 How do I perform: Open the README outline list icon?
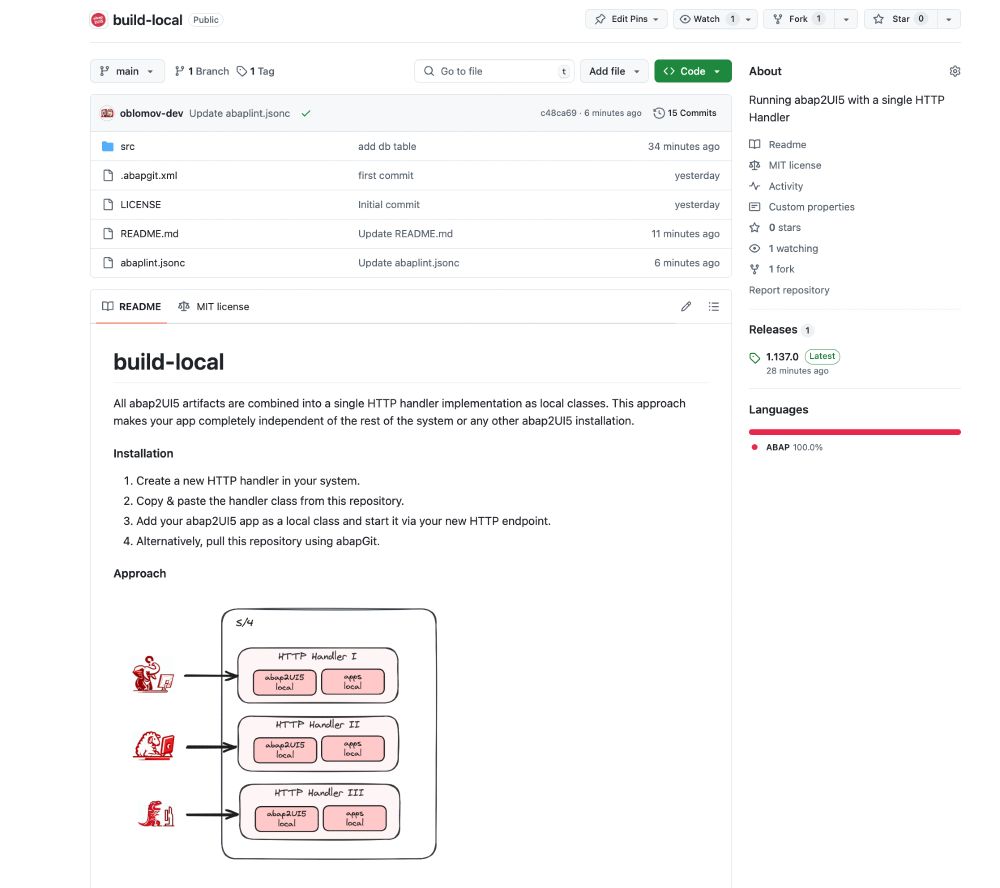[714, 307]
